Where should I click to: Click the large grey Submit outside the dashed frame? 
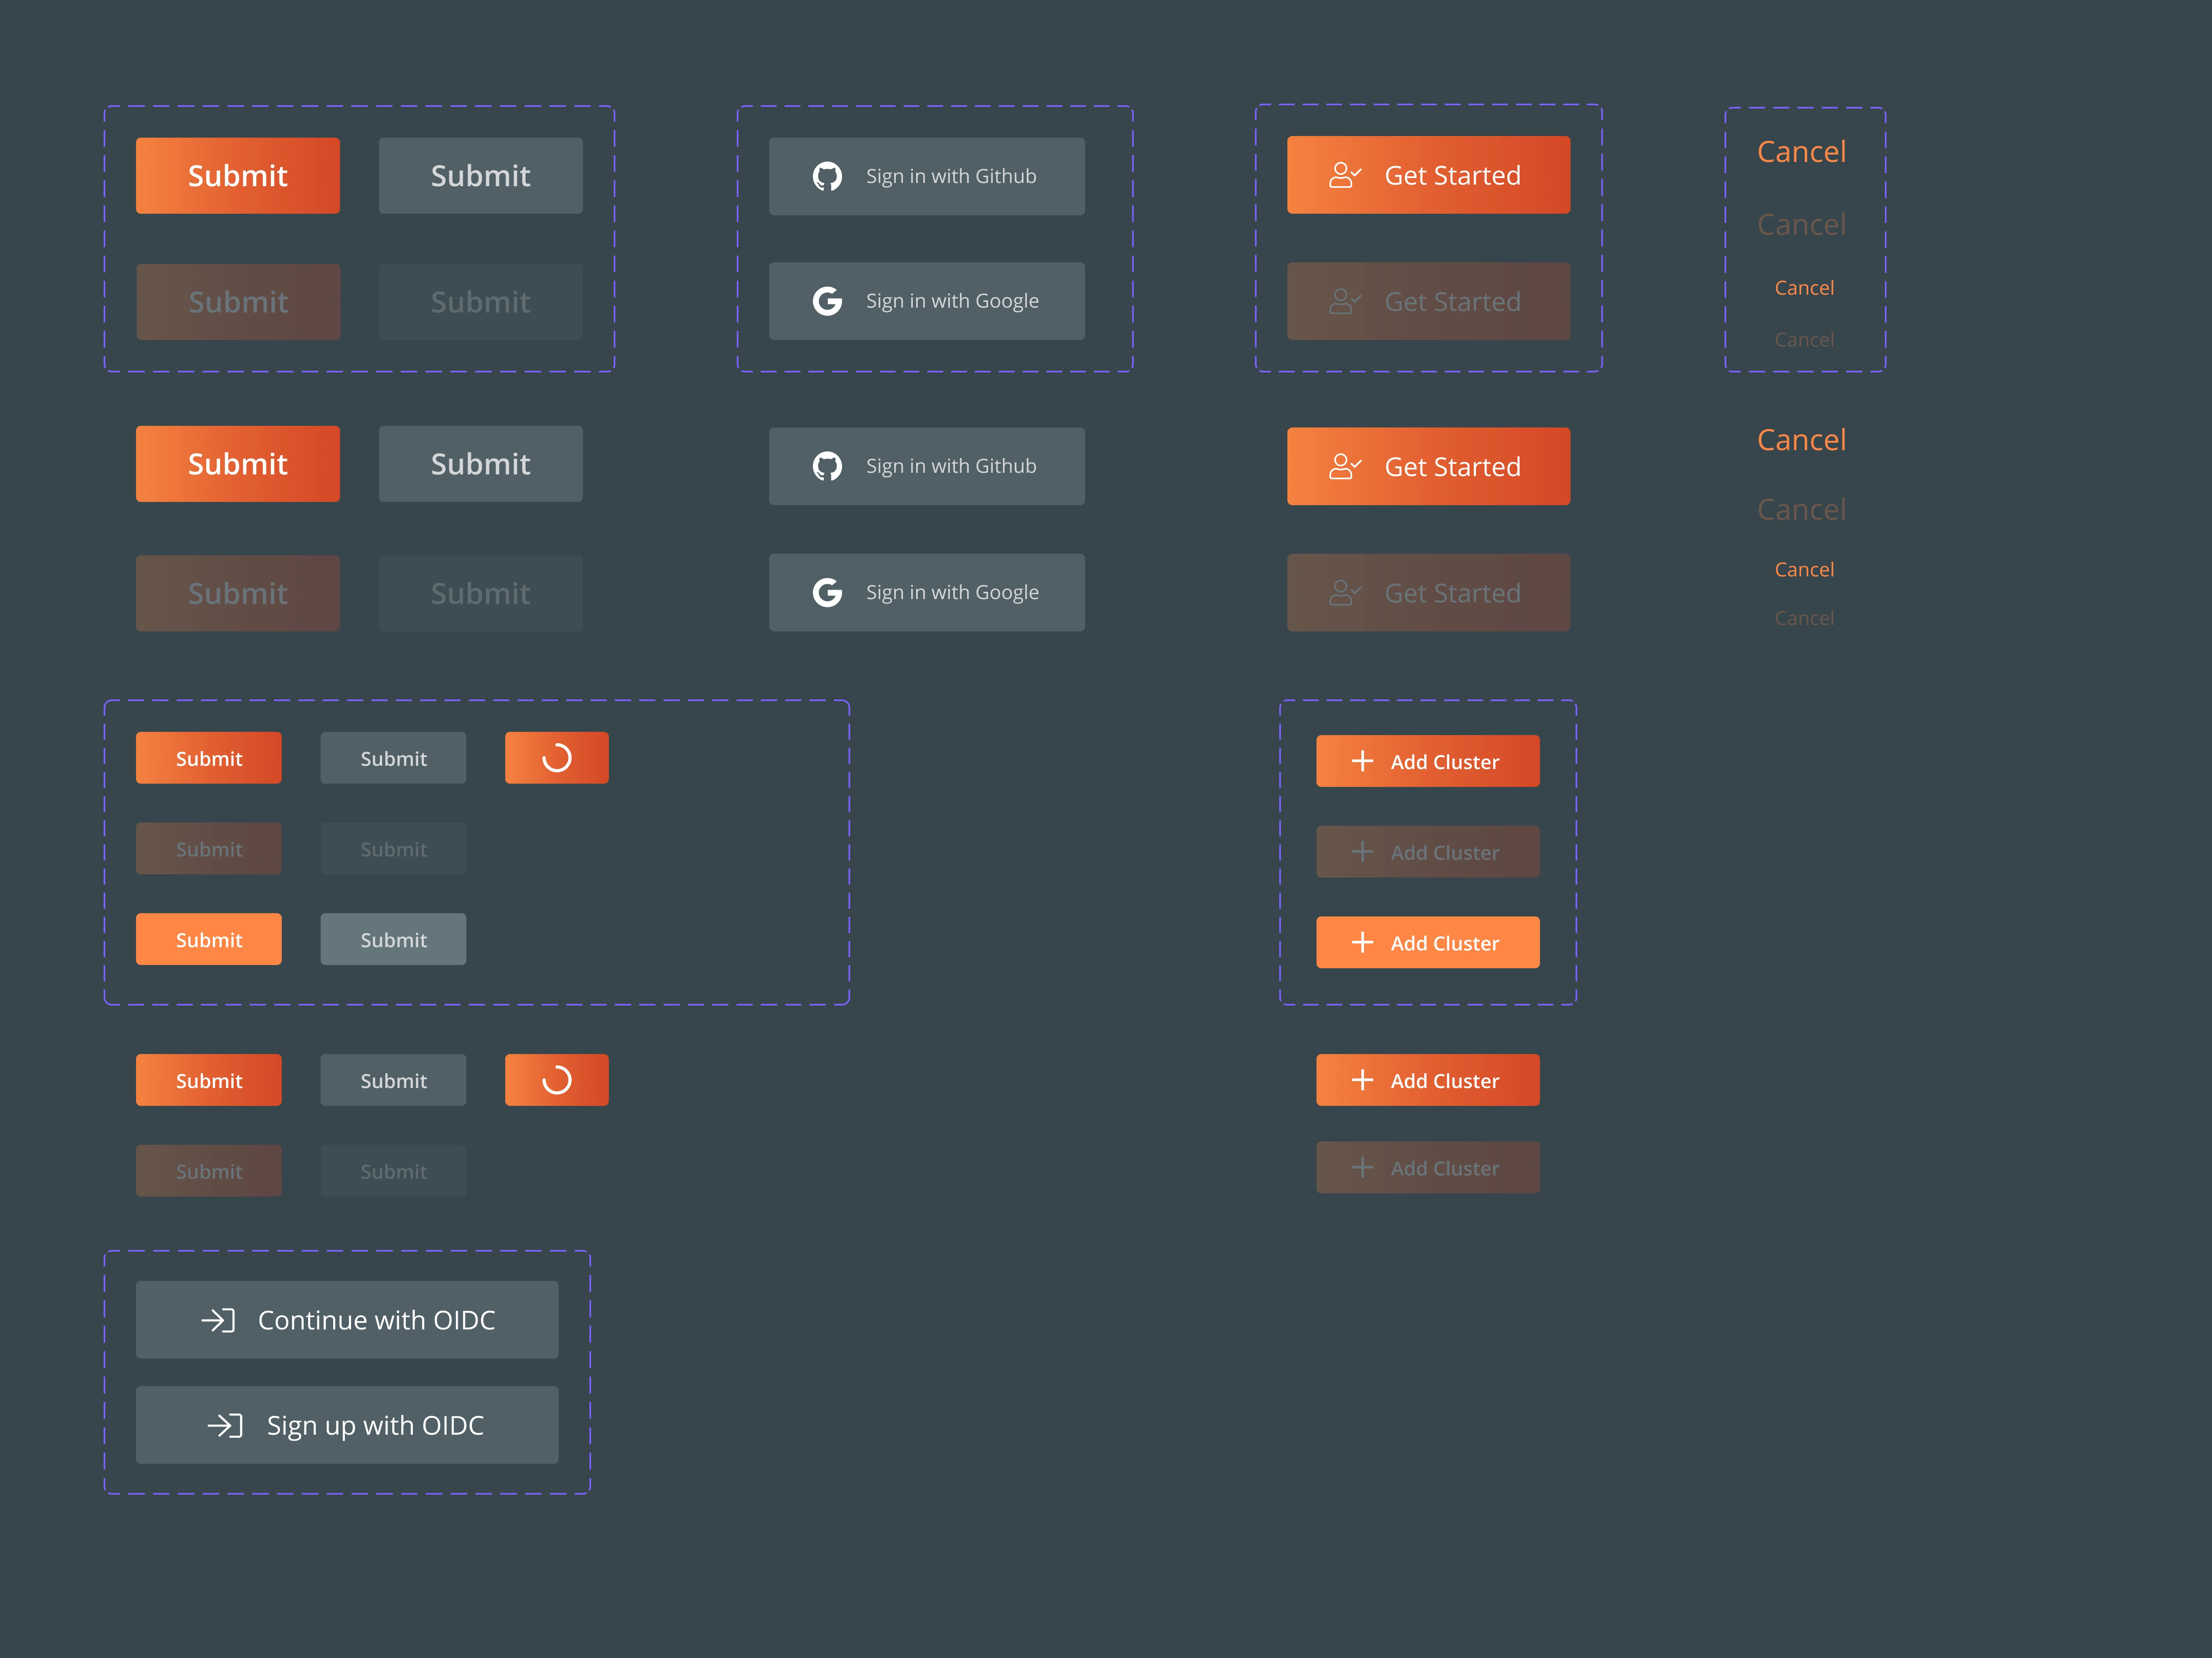(480, 464)
